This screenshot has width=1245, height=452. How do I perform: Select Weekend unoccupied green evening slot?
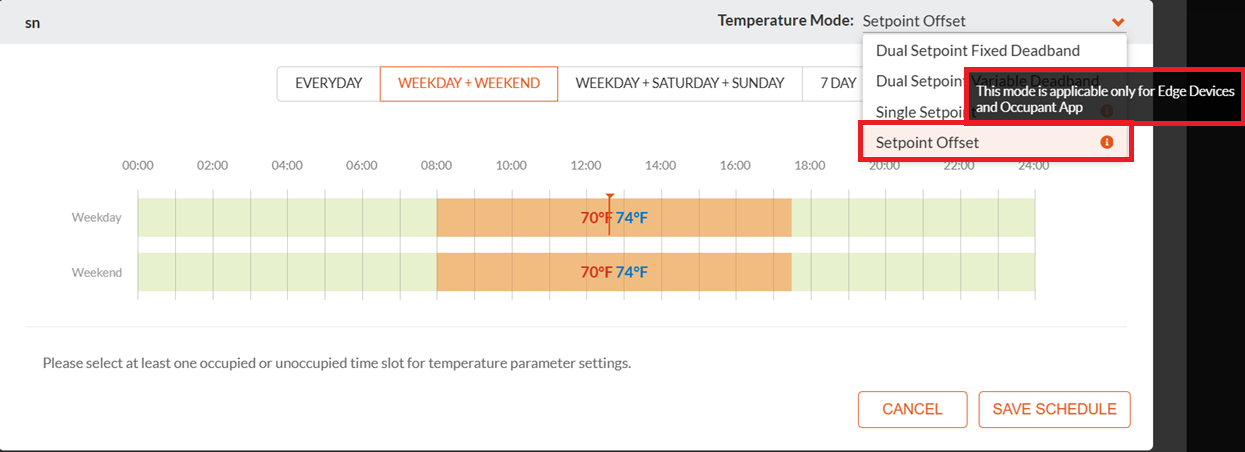point(913,272)
